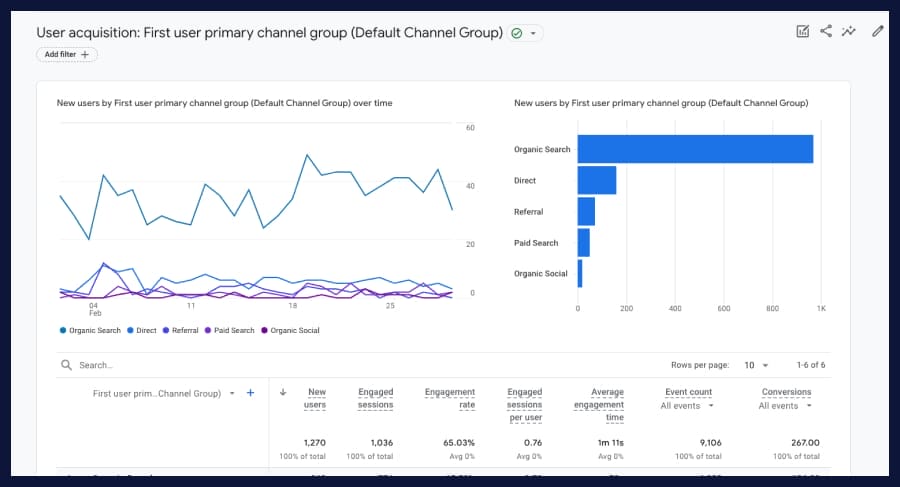
Task: Open the edit comparisons icon
Action: [802, 31]
